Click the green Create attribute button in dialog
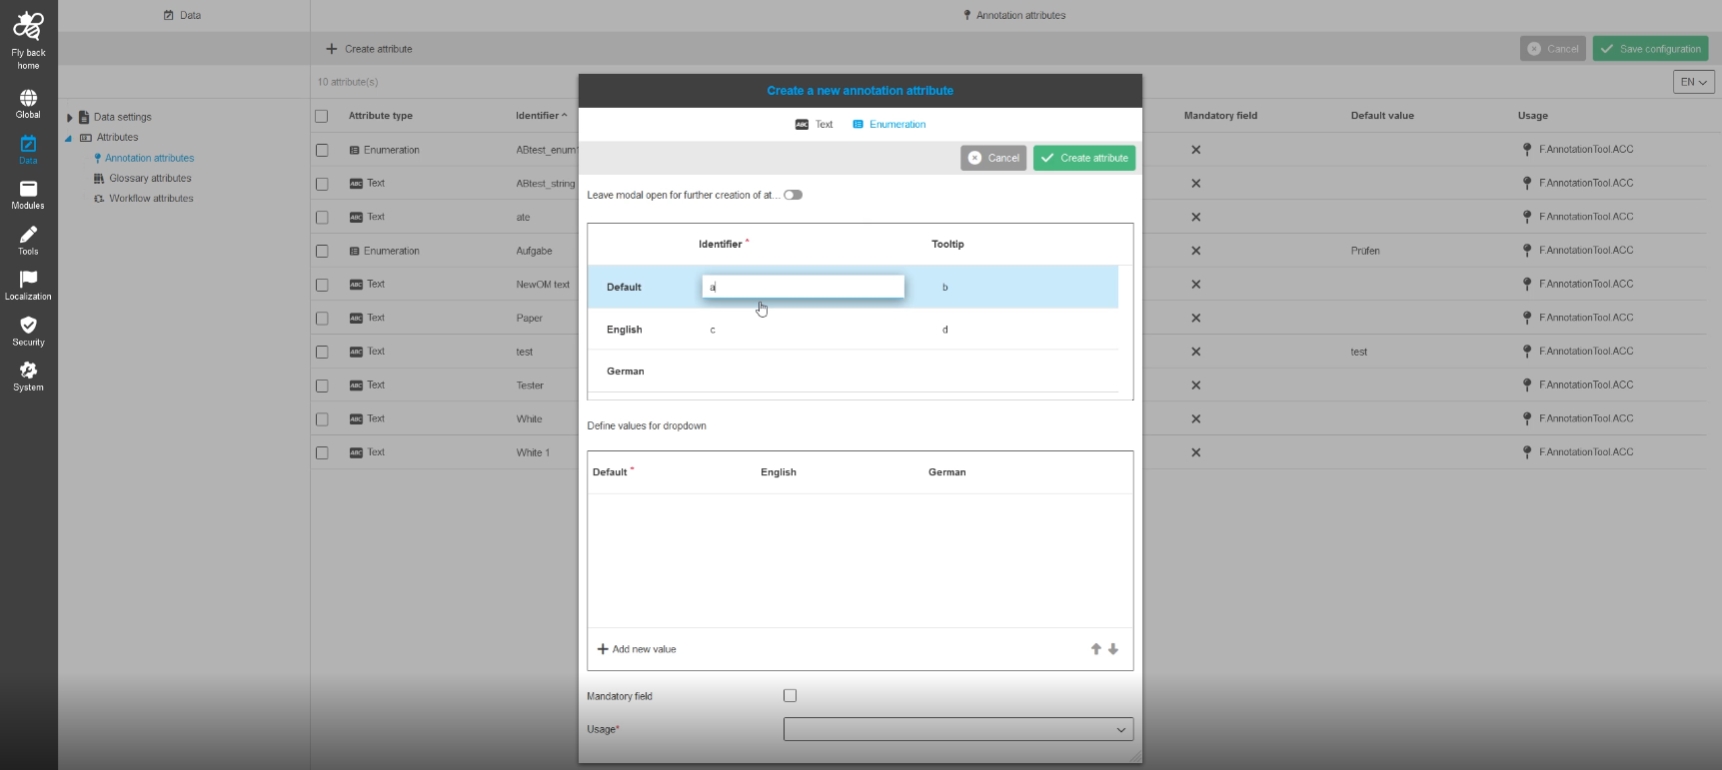Screen dimensions: 1722x770 point(1084,158)
